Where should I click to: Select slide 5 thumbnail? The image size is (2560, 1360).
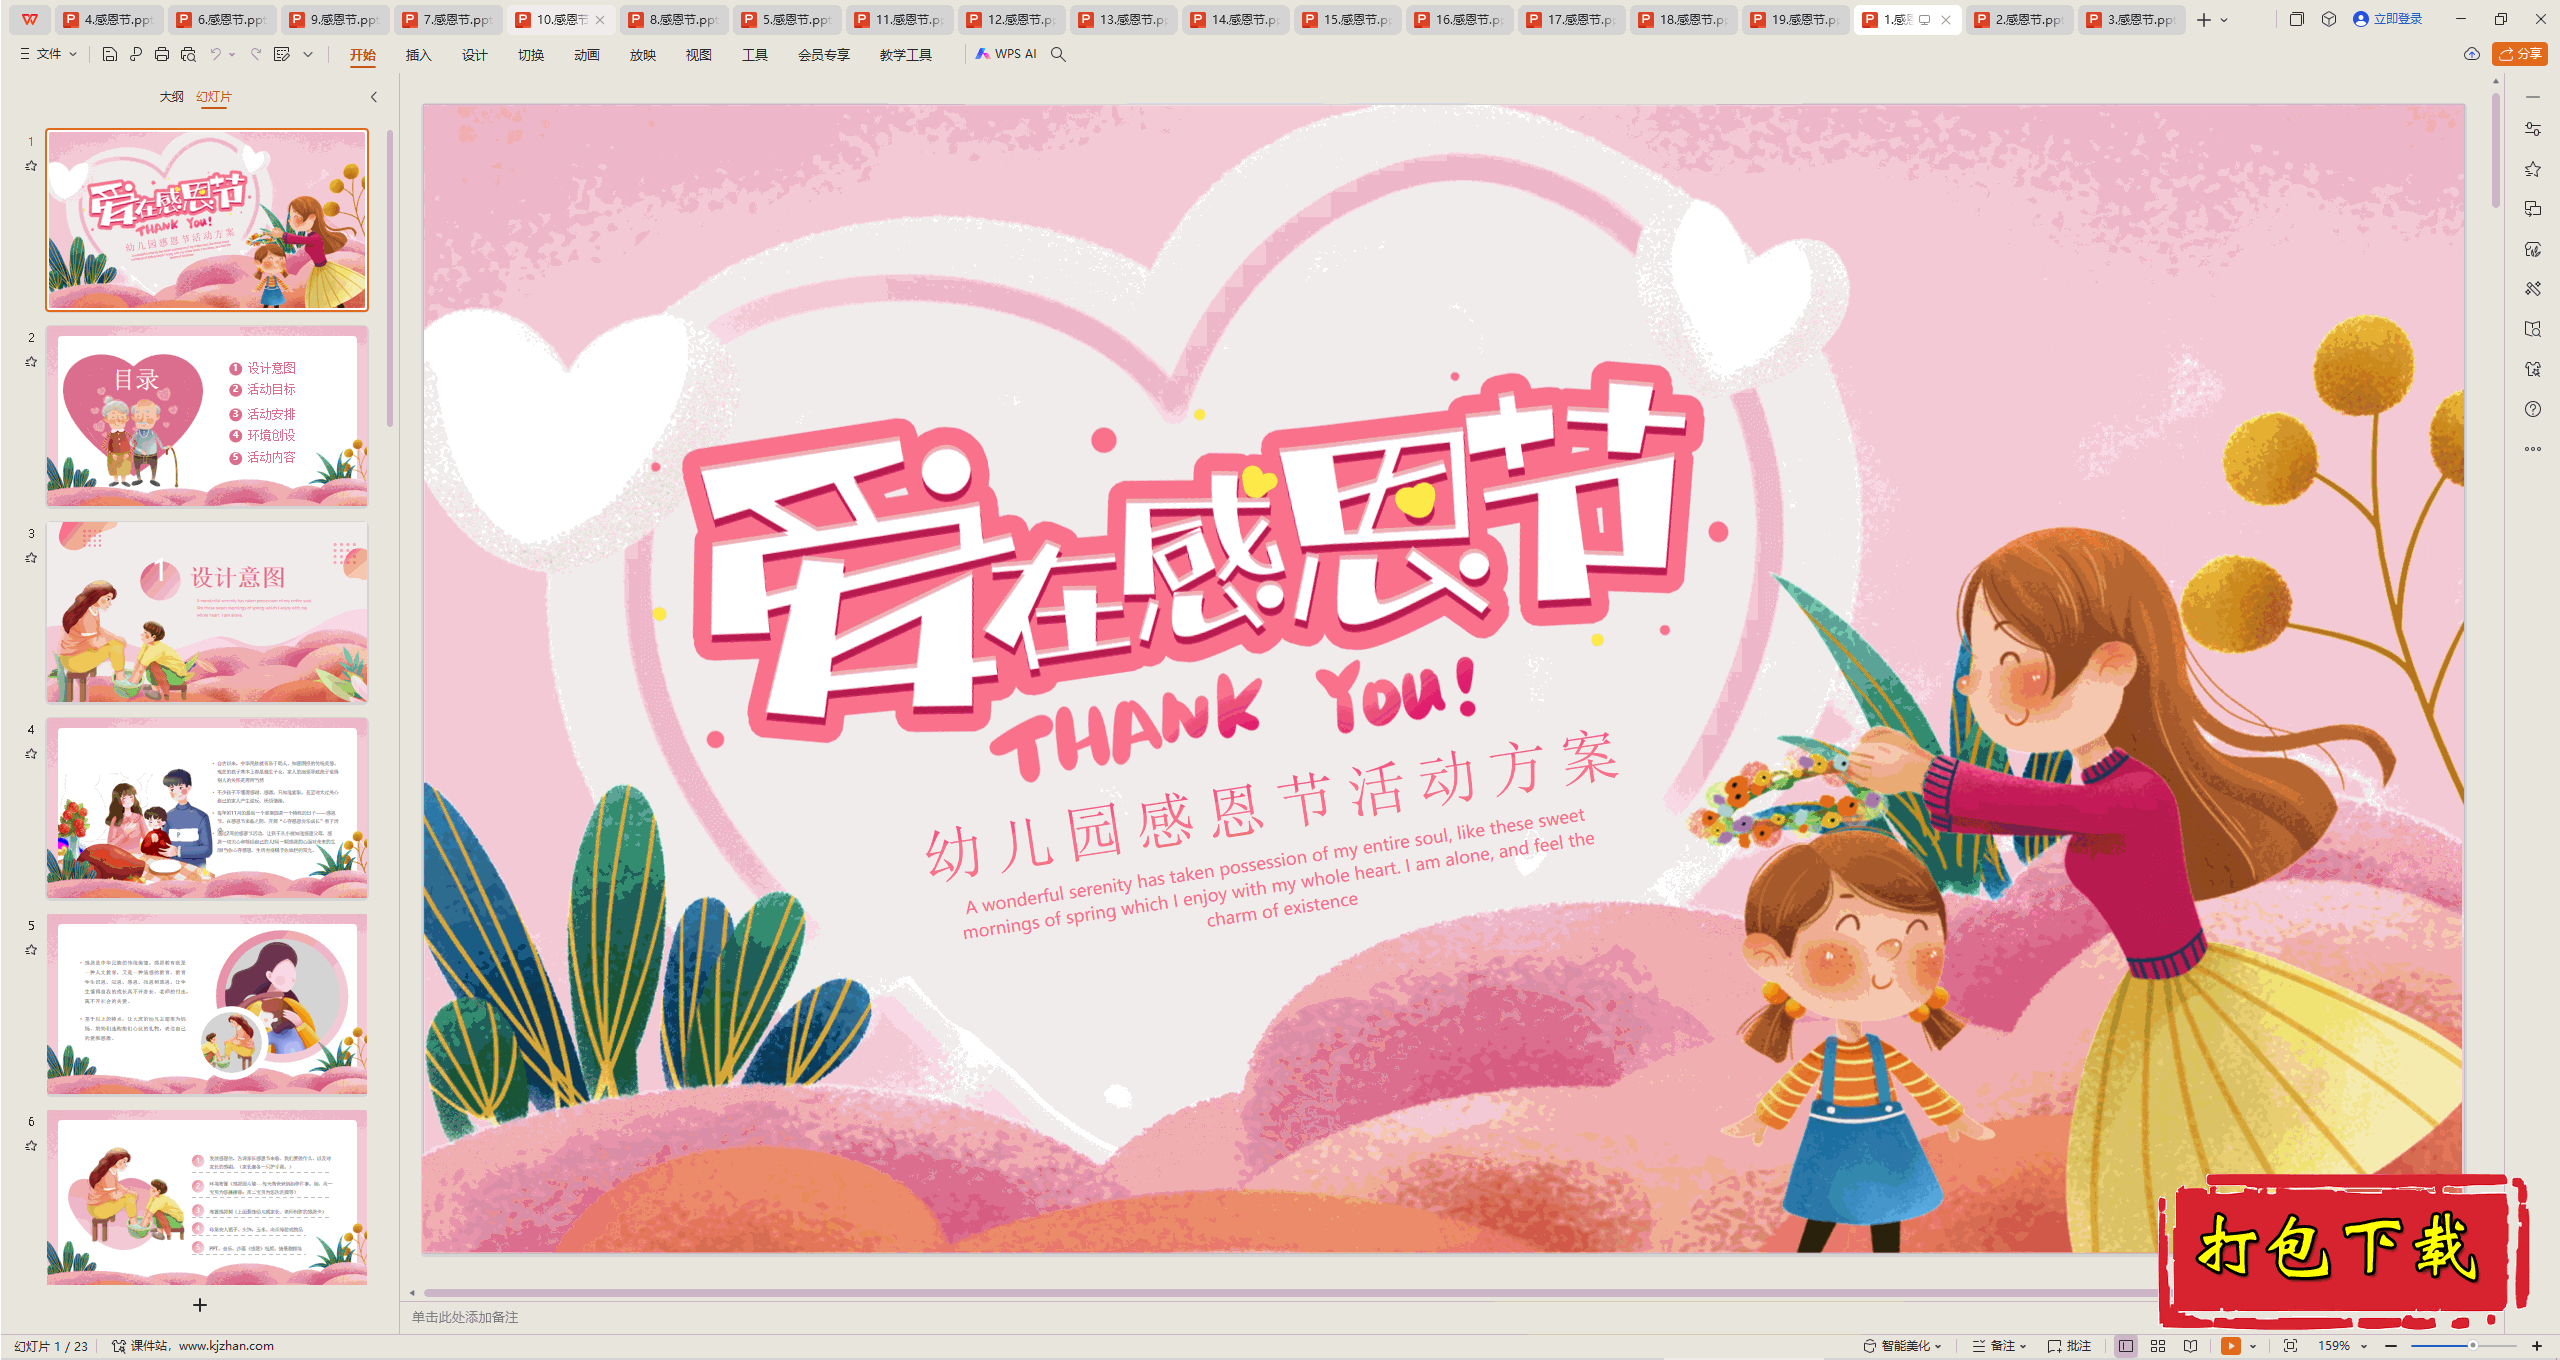(207, 1004)
